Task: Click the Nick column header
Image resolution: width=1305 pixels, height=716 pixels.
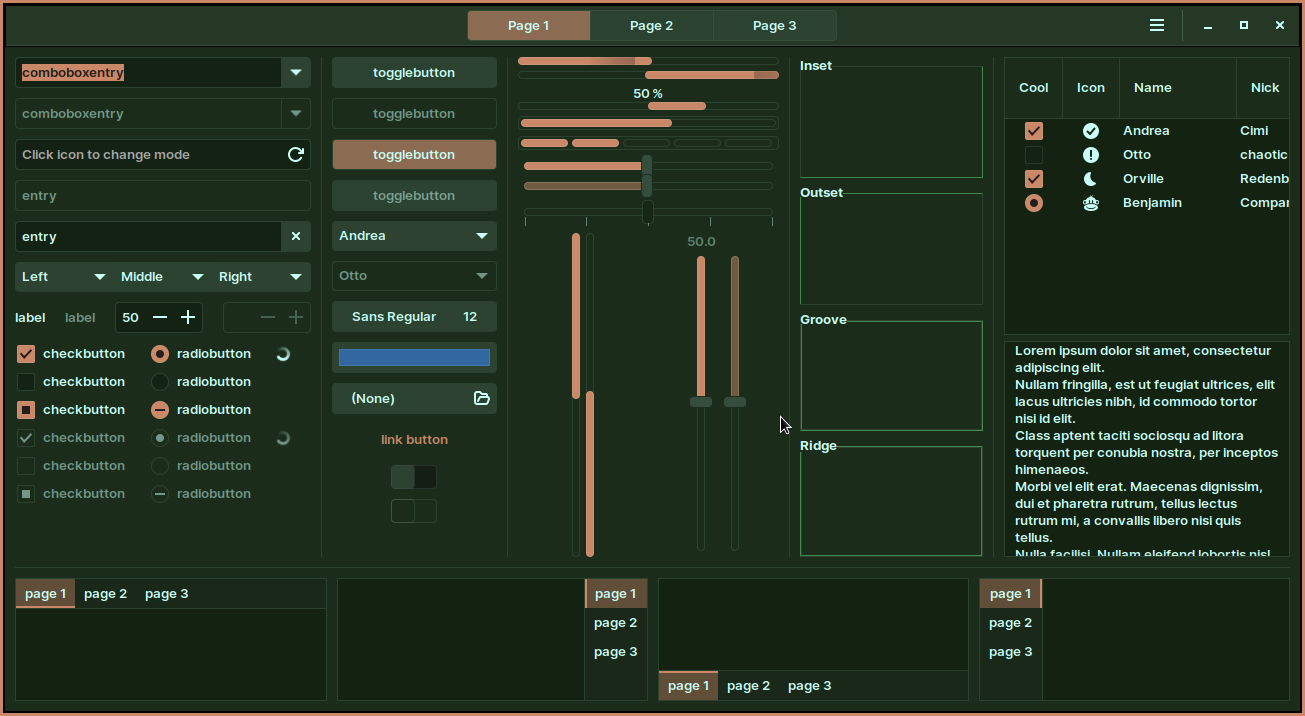Action: [1264, 88]
